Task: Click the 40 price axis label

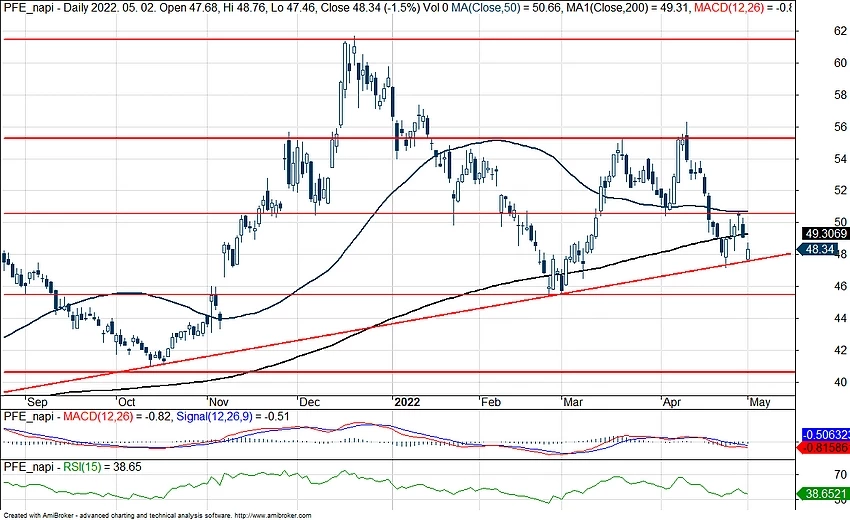Action: [x=840, y=382]
